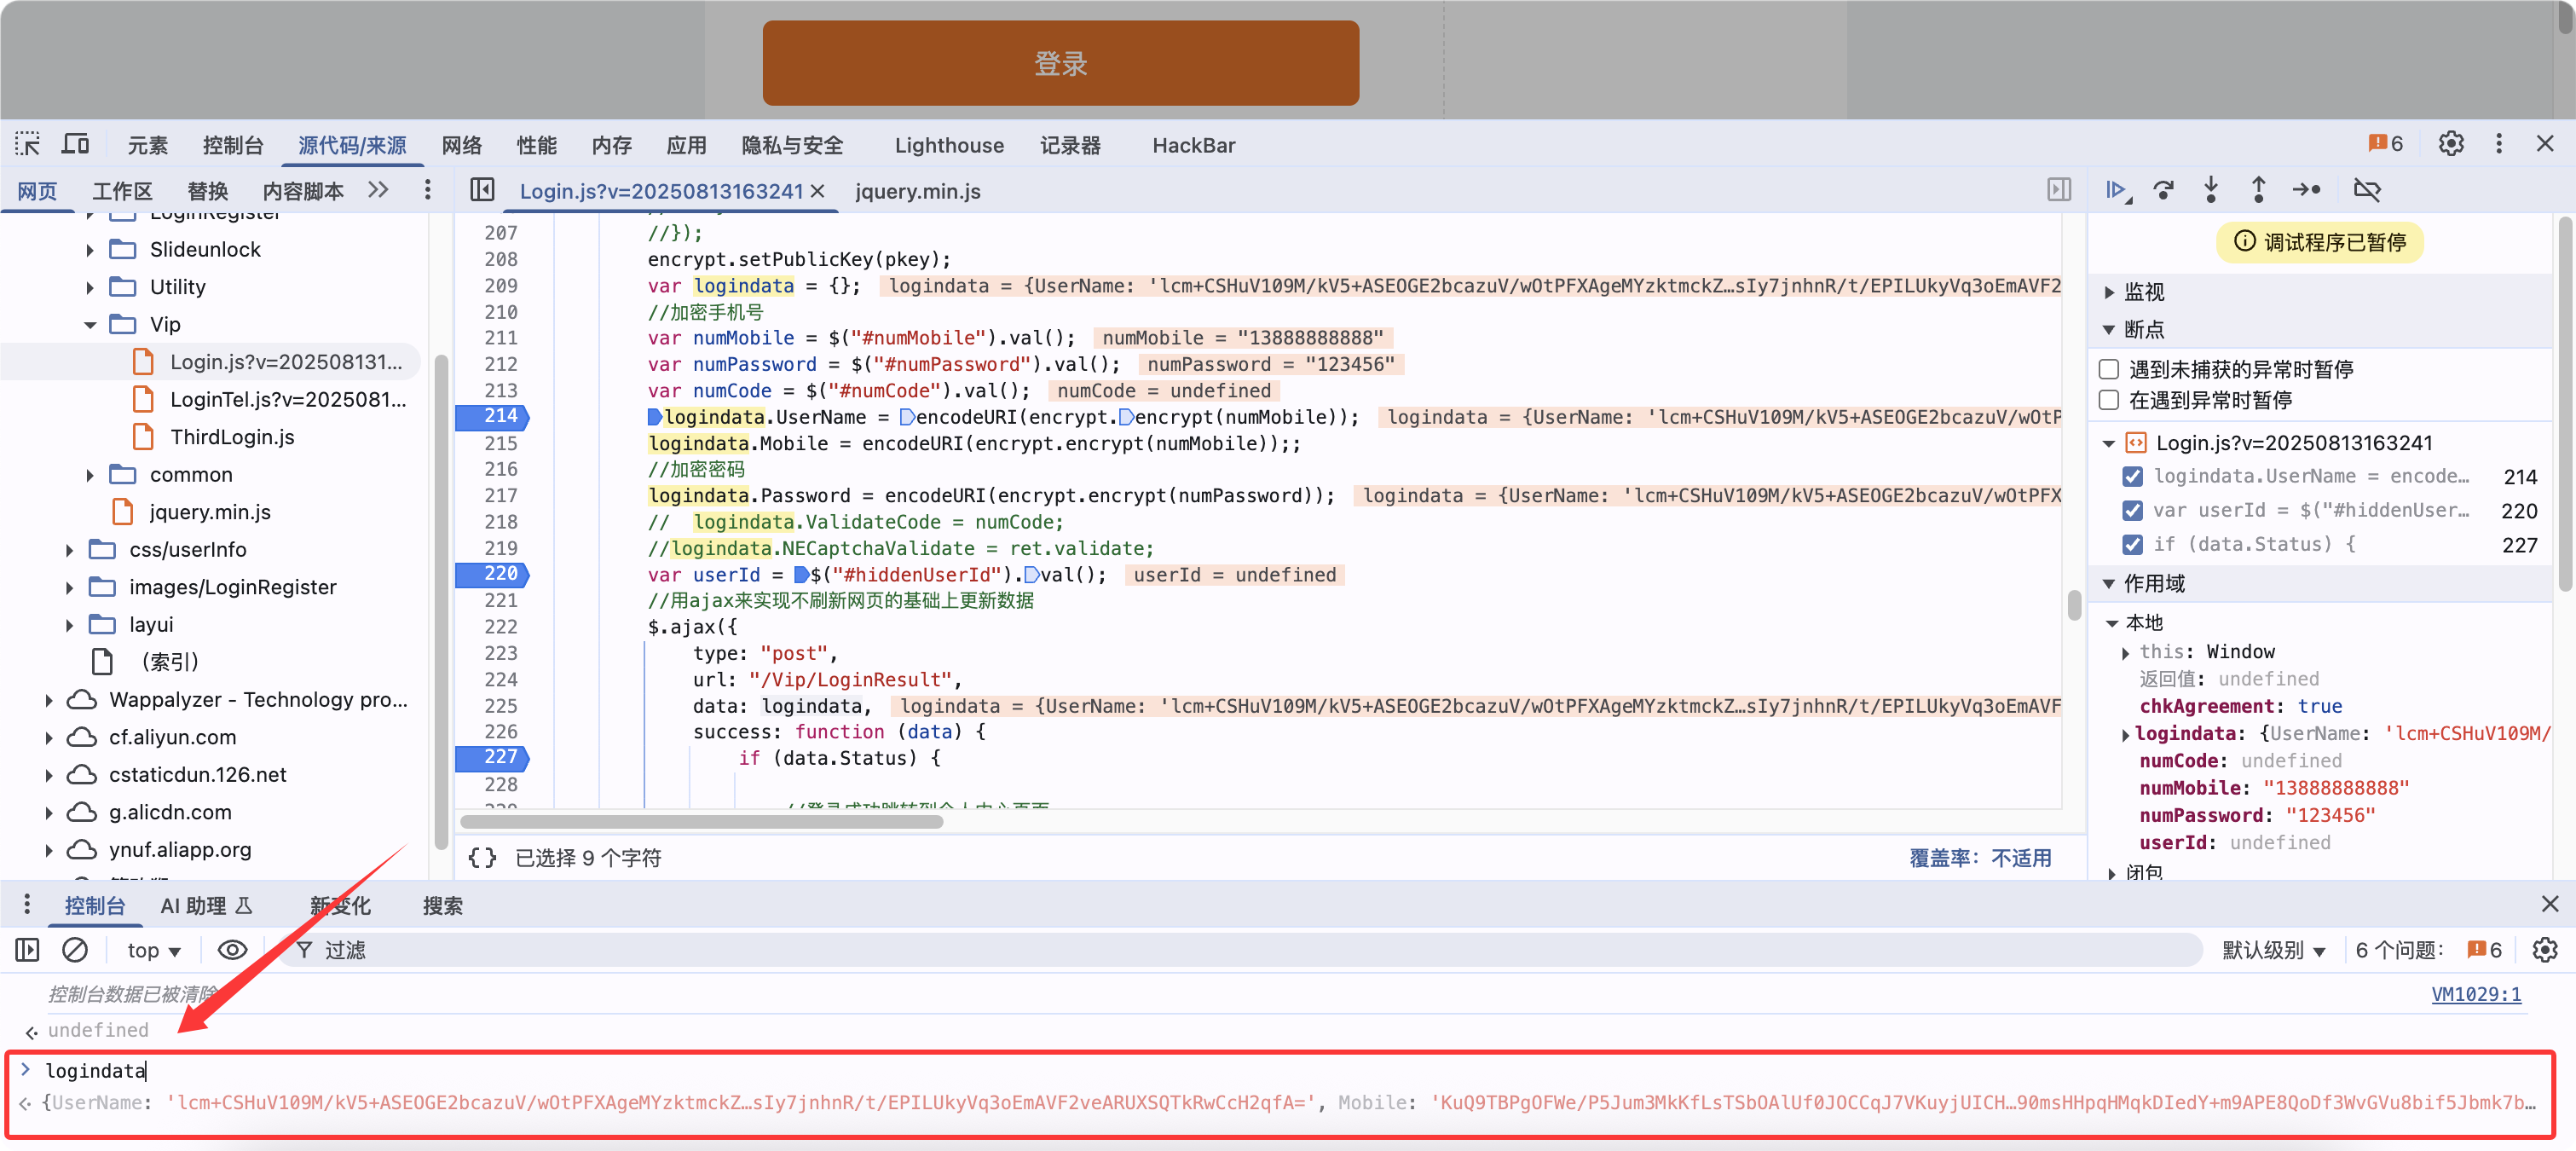Resume script execution in debugger

click(2116, 190)
